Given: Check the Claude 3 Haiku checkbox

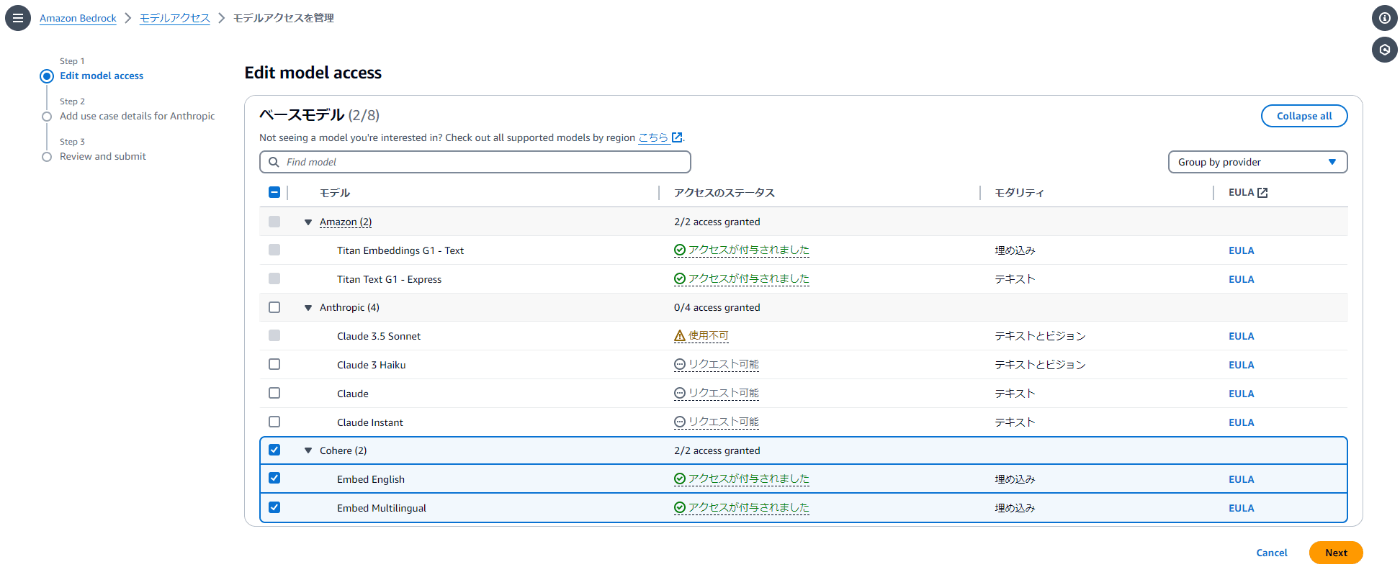Looking at the screenshot, I should (x=274, y=364).
